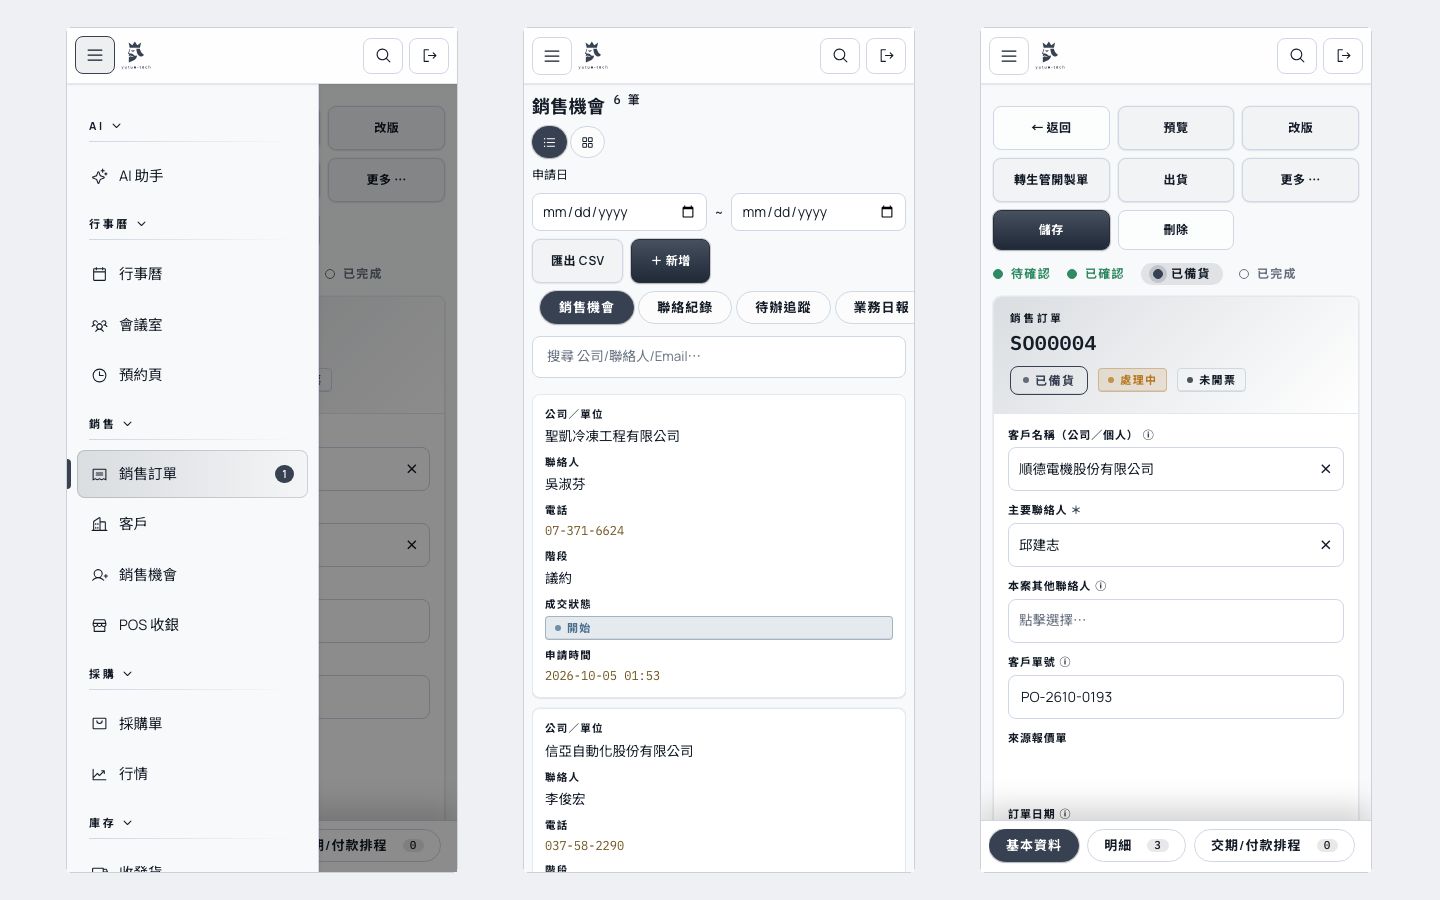
Task: Collapse the 行事曆 section header
Action: click(x=117, y=224)
